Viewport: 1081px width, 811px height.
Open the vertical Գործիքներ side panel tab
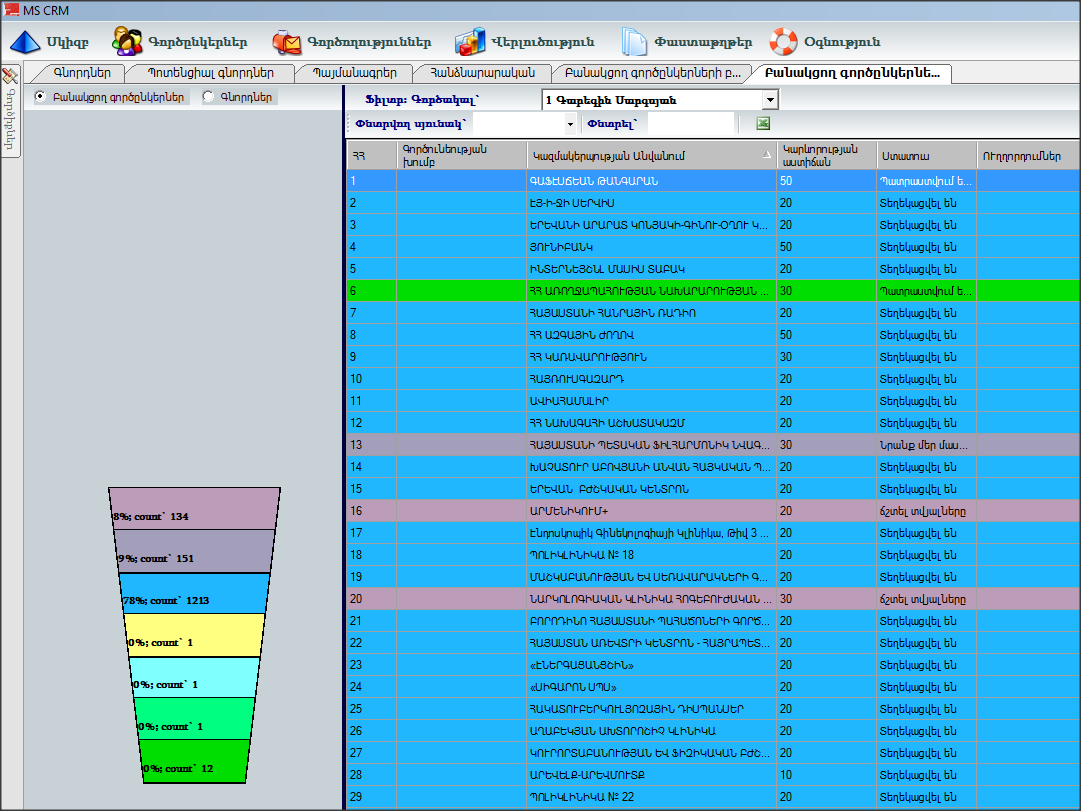10,110
